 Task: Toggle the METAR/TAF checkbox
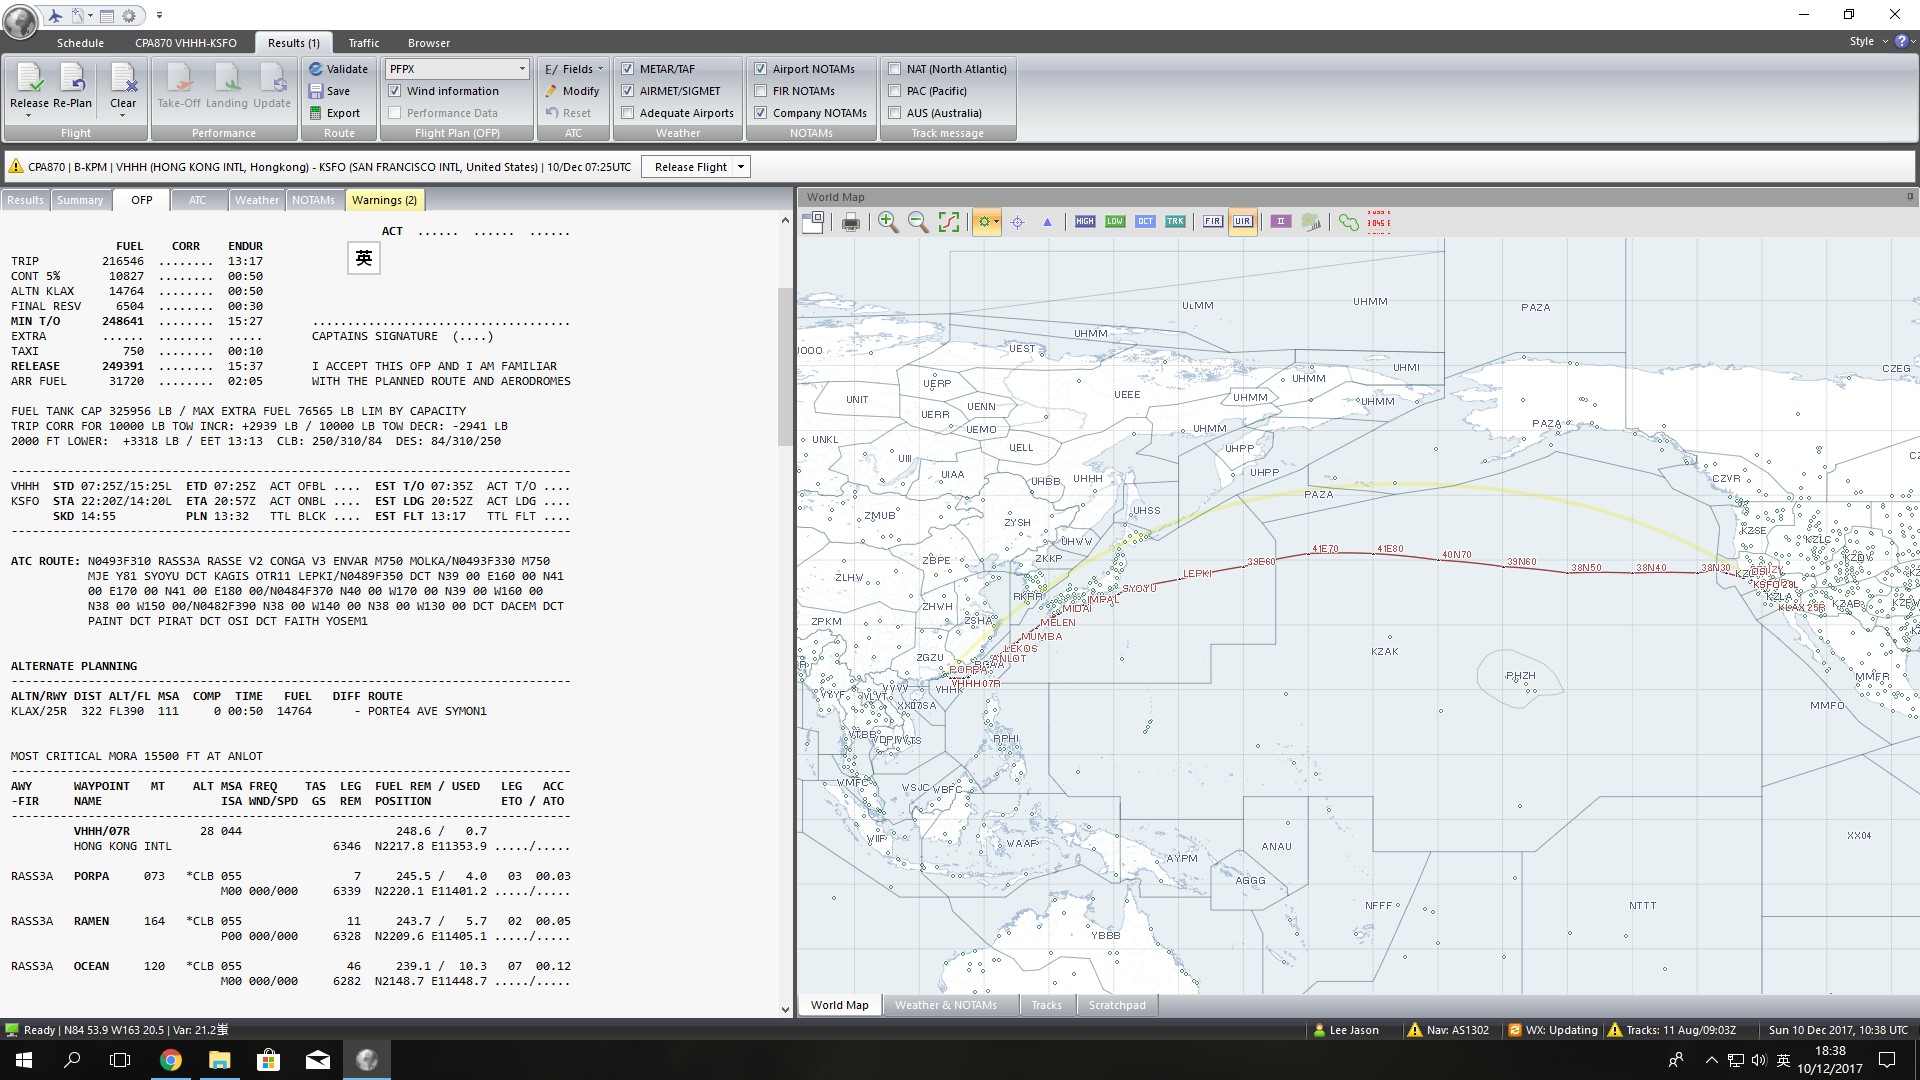click(x=628, y=69)
